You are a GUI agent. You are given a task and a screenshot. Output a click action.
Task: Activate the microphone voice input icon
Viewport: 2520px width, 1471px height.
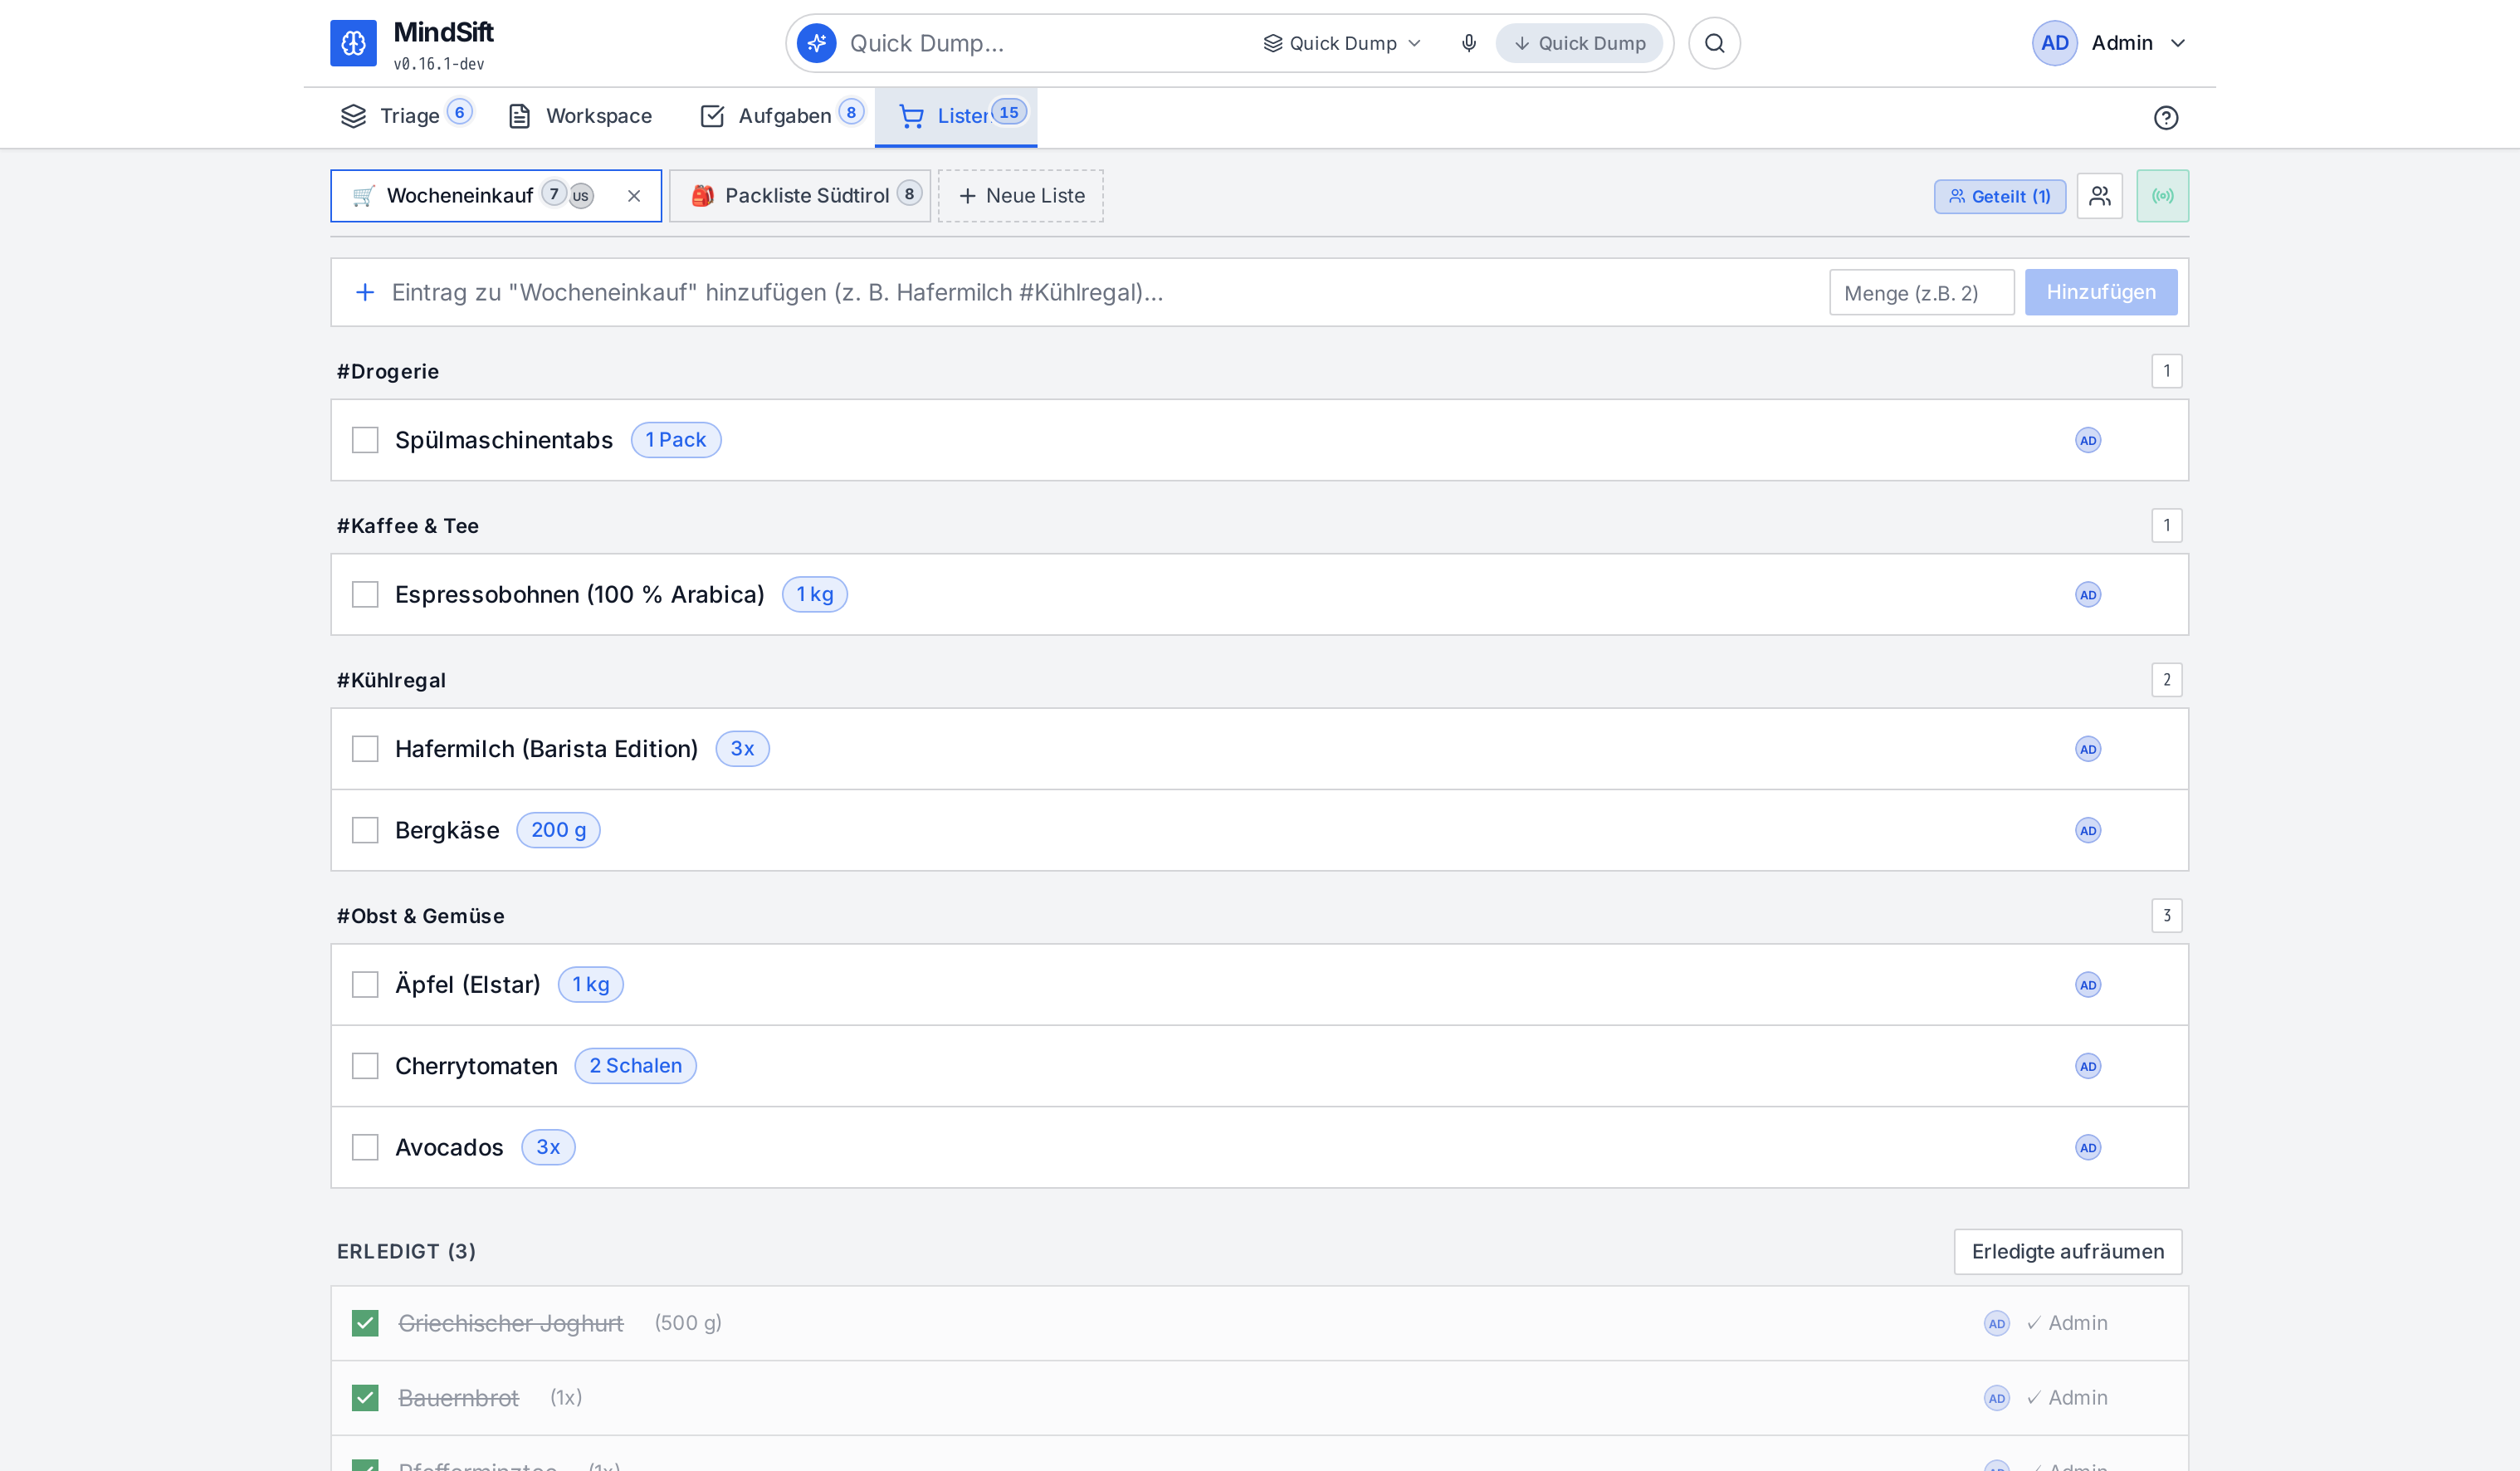[1468, 43]
